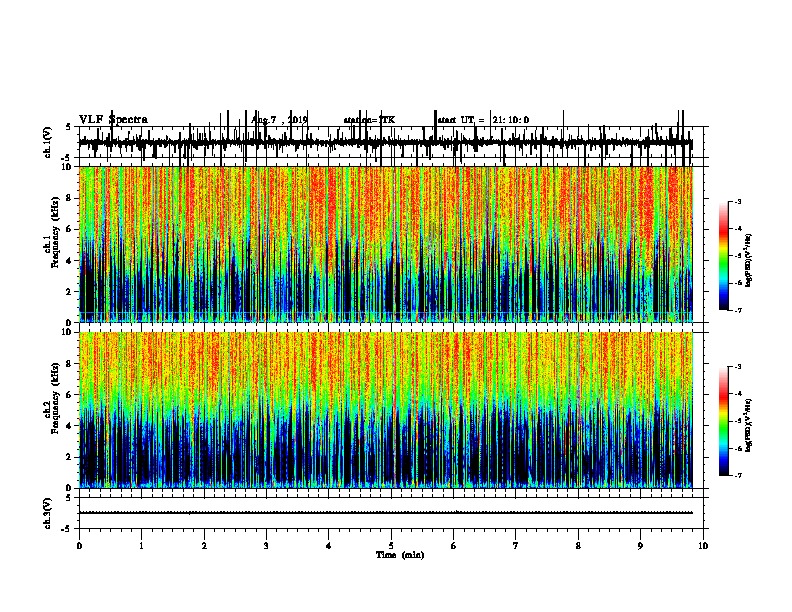Click the "ch.1(V)" waveform axis label
Viewport: 792px width, 612px height.
click(48, 142)
